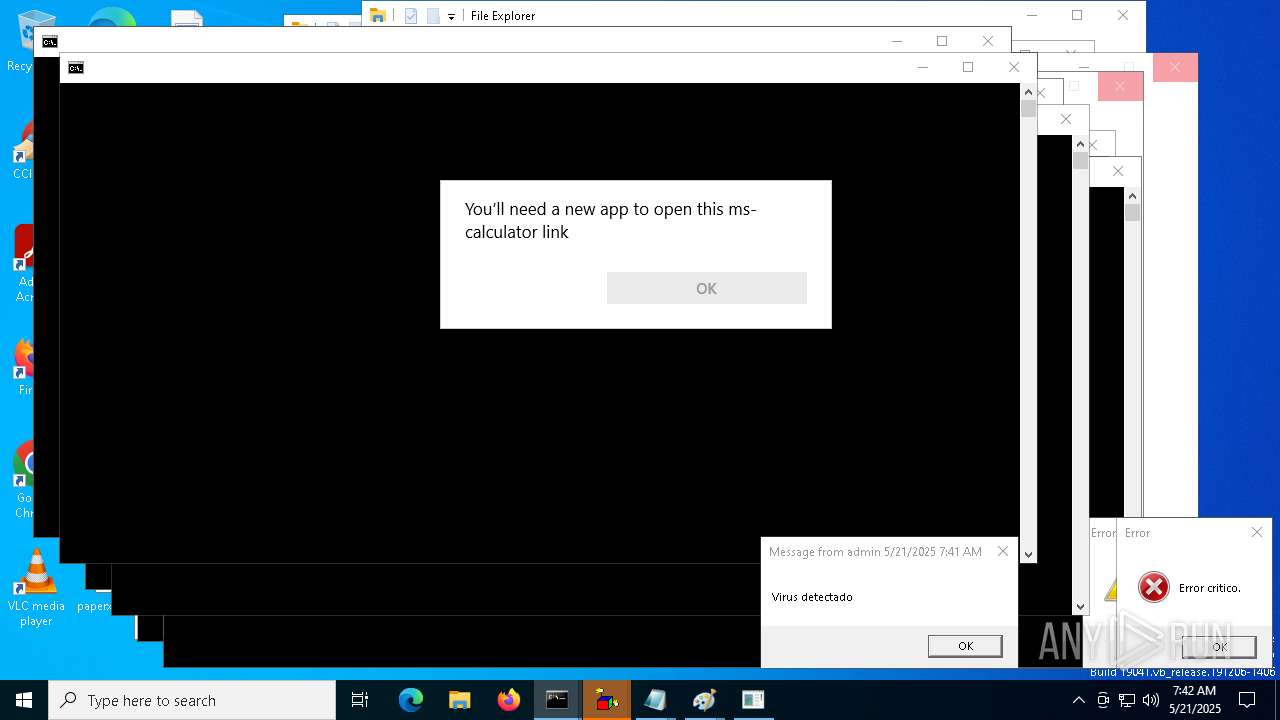
Task: Click the 'Error critico.' message text
Action: tap(1210, 588)
